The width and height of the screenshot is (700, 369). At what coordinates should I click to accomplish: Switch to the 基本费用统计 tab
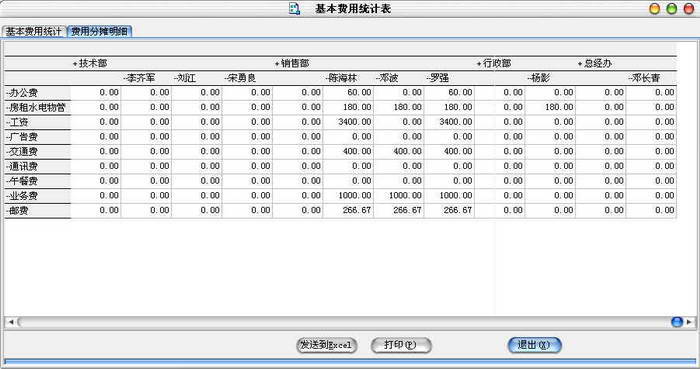[34, 31]
